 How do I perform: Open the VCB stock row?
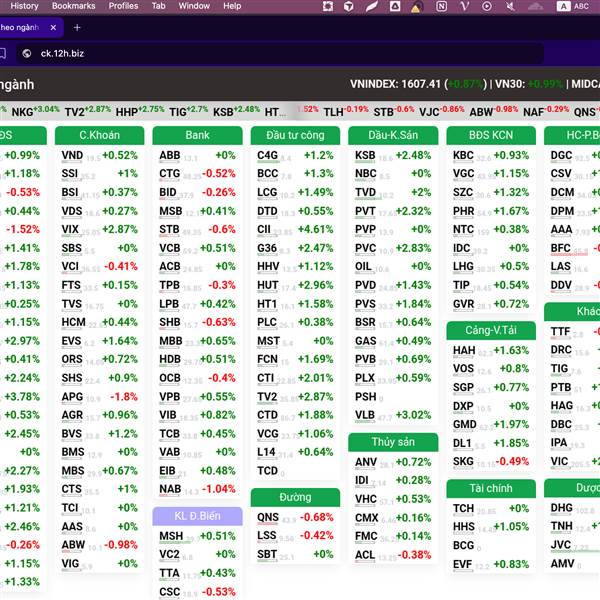[197, 248]
